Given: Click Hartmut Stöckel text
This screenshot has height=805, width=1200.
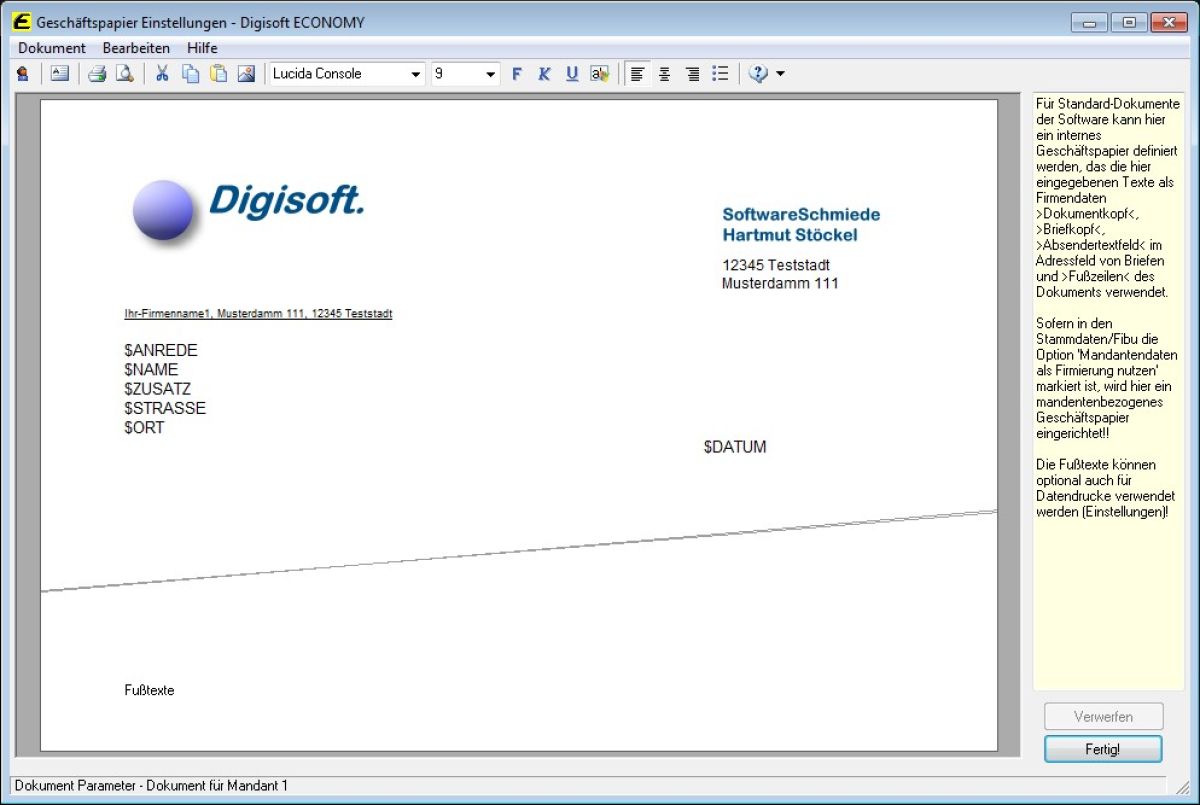Looking at the screenshot, I should [790, 235].
